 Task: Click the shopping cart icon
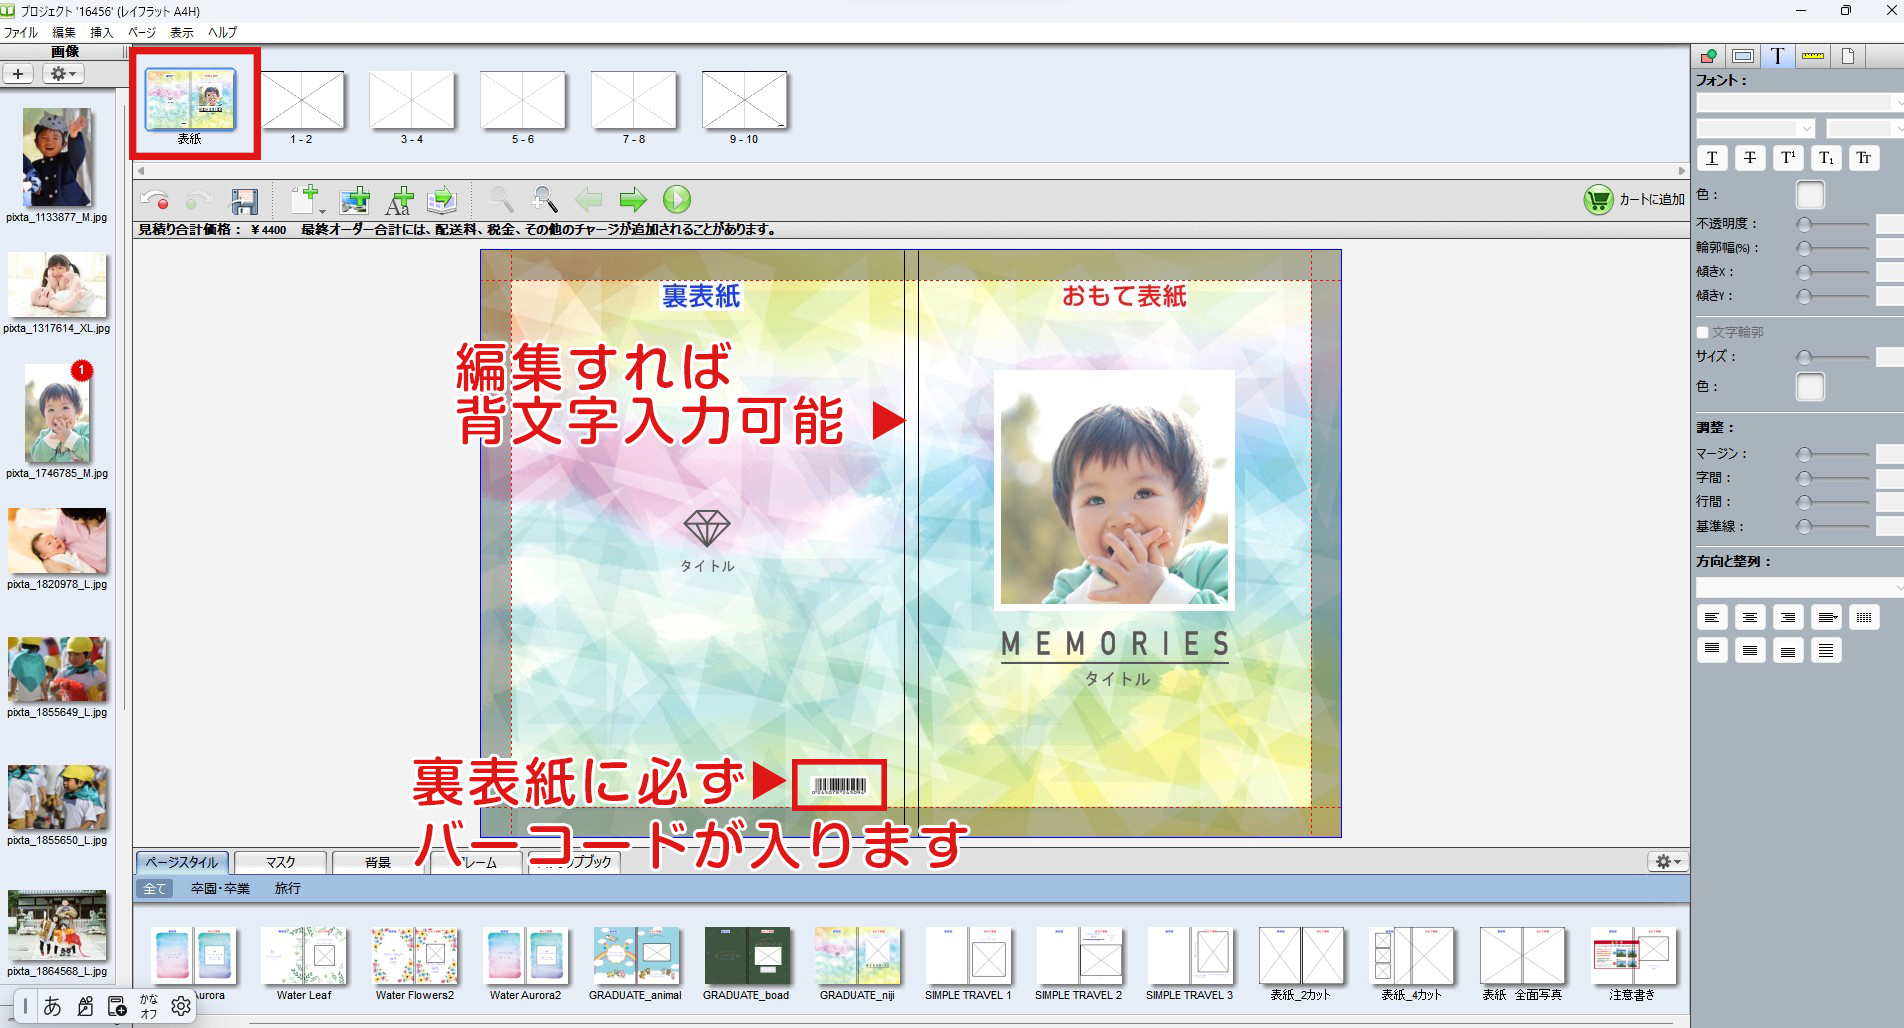(x=1598, y=200)
